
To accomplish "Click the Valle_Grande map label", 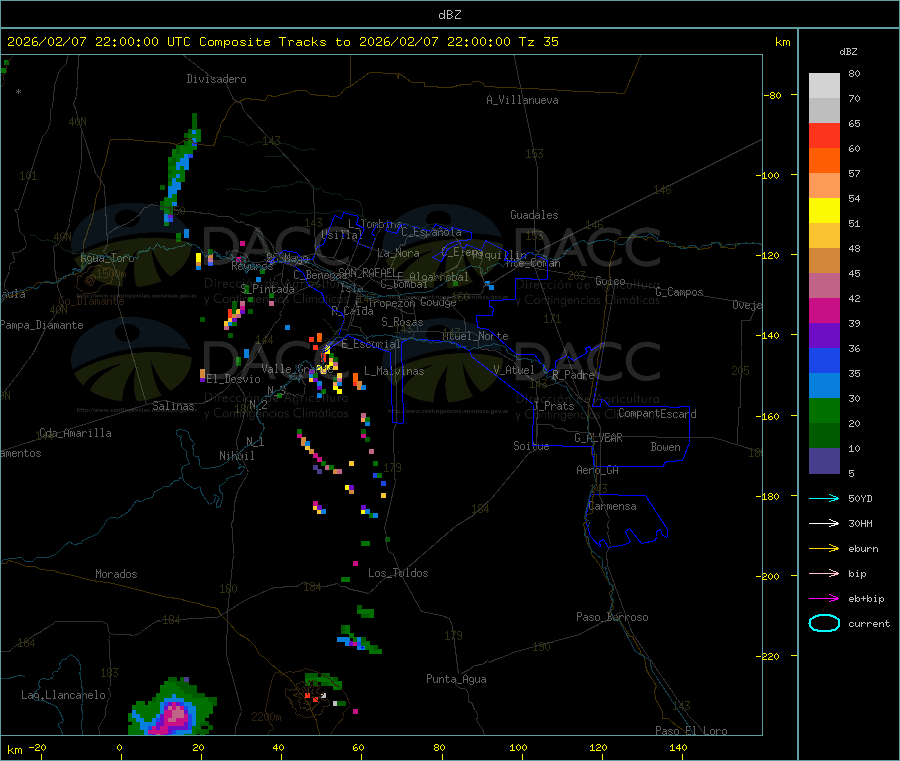I will 295,369.
